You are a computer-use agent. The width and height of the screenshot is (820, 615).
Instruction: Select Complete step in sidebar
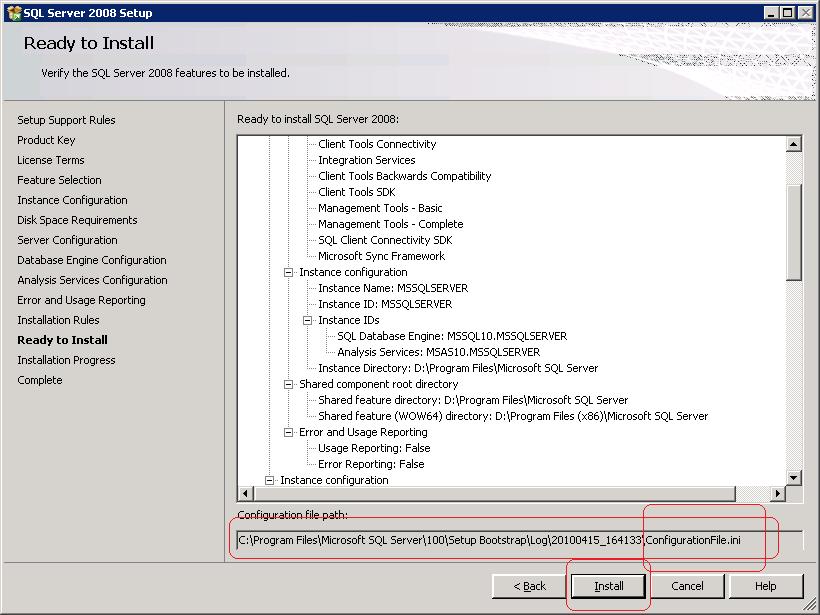(x=39, y=380)
